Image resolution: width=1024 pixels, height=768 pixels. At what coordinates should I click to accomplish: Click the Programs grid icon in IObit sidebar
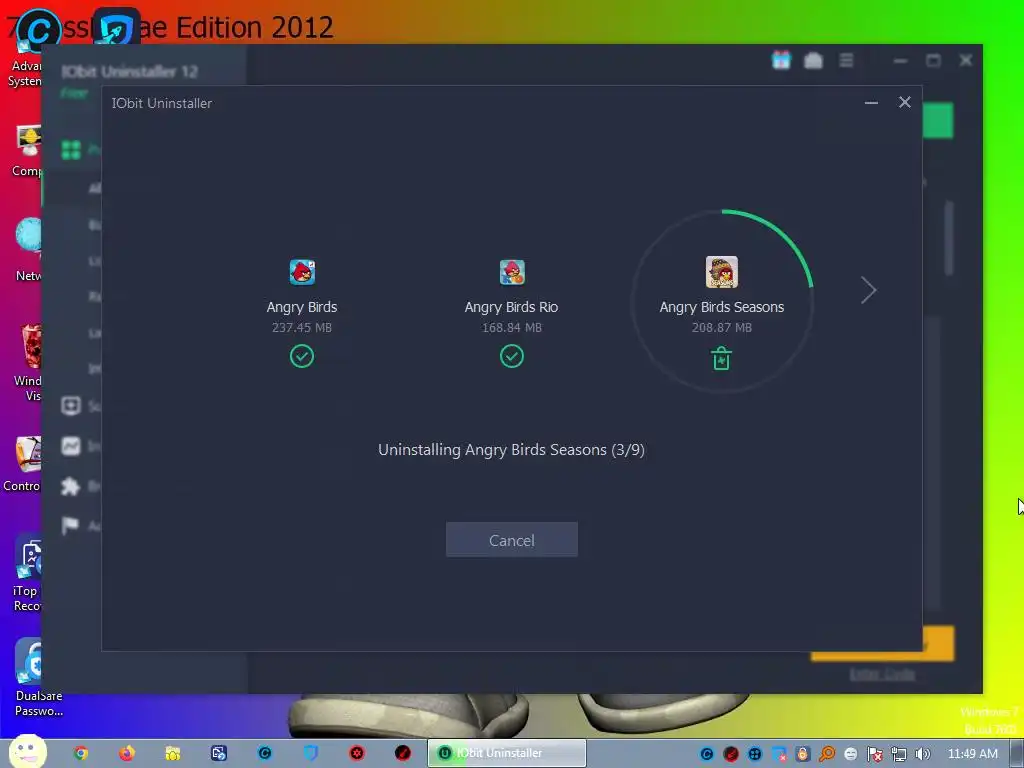point(71,150)
